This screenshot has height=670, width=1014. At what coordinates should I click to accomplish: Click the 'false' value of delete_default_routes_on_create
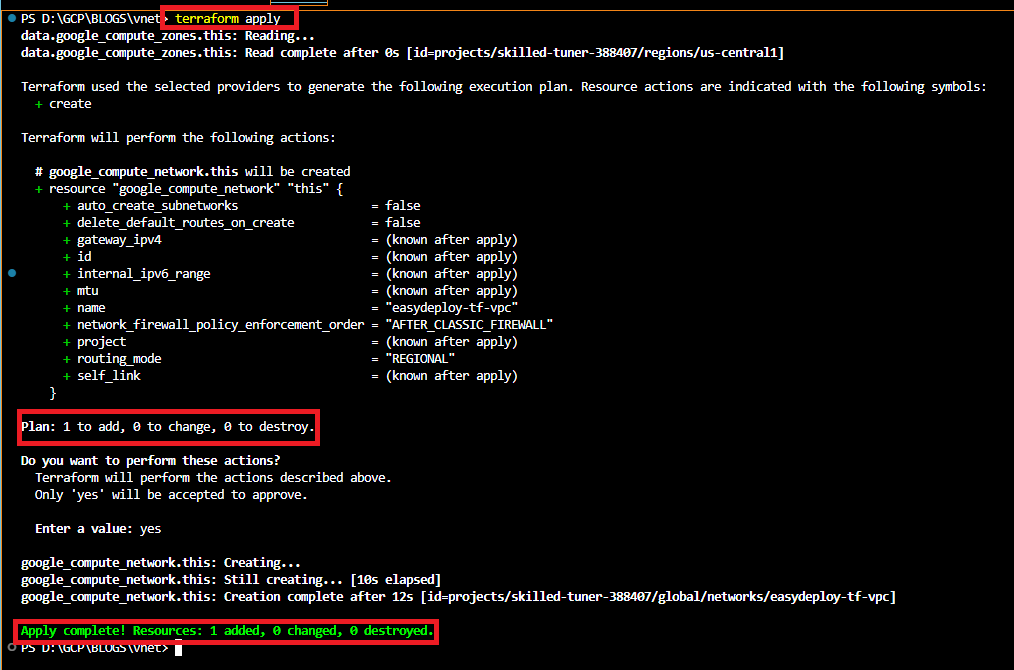403,222
